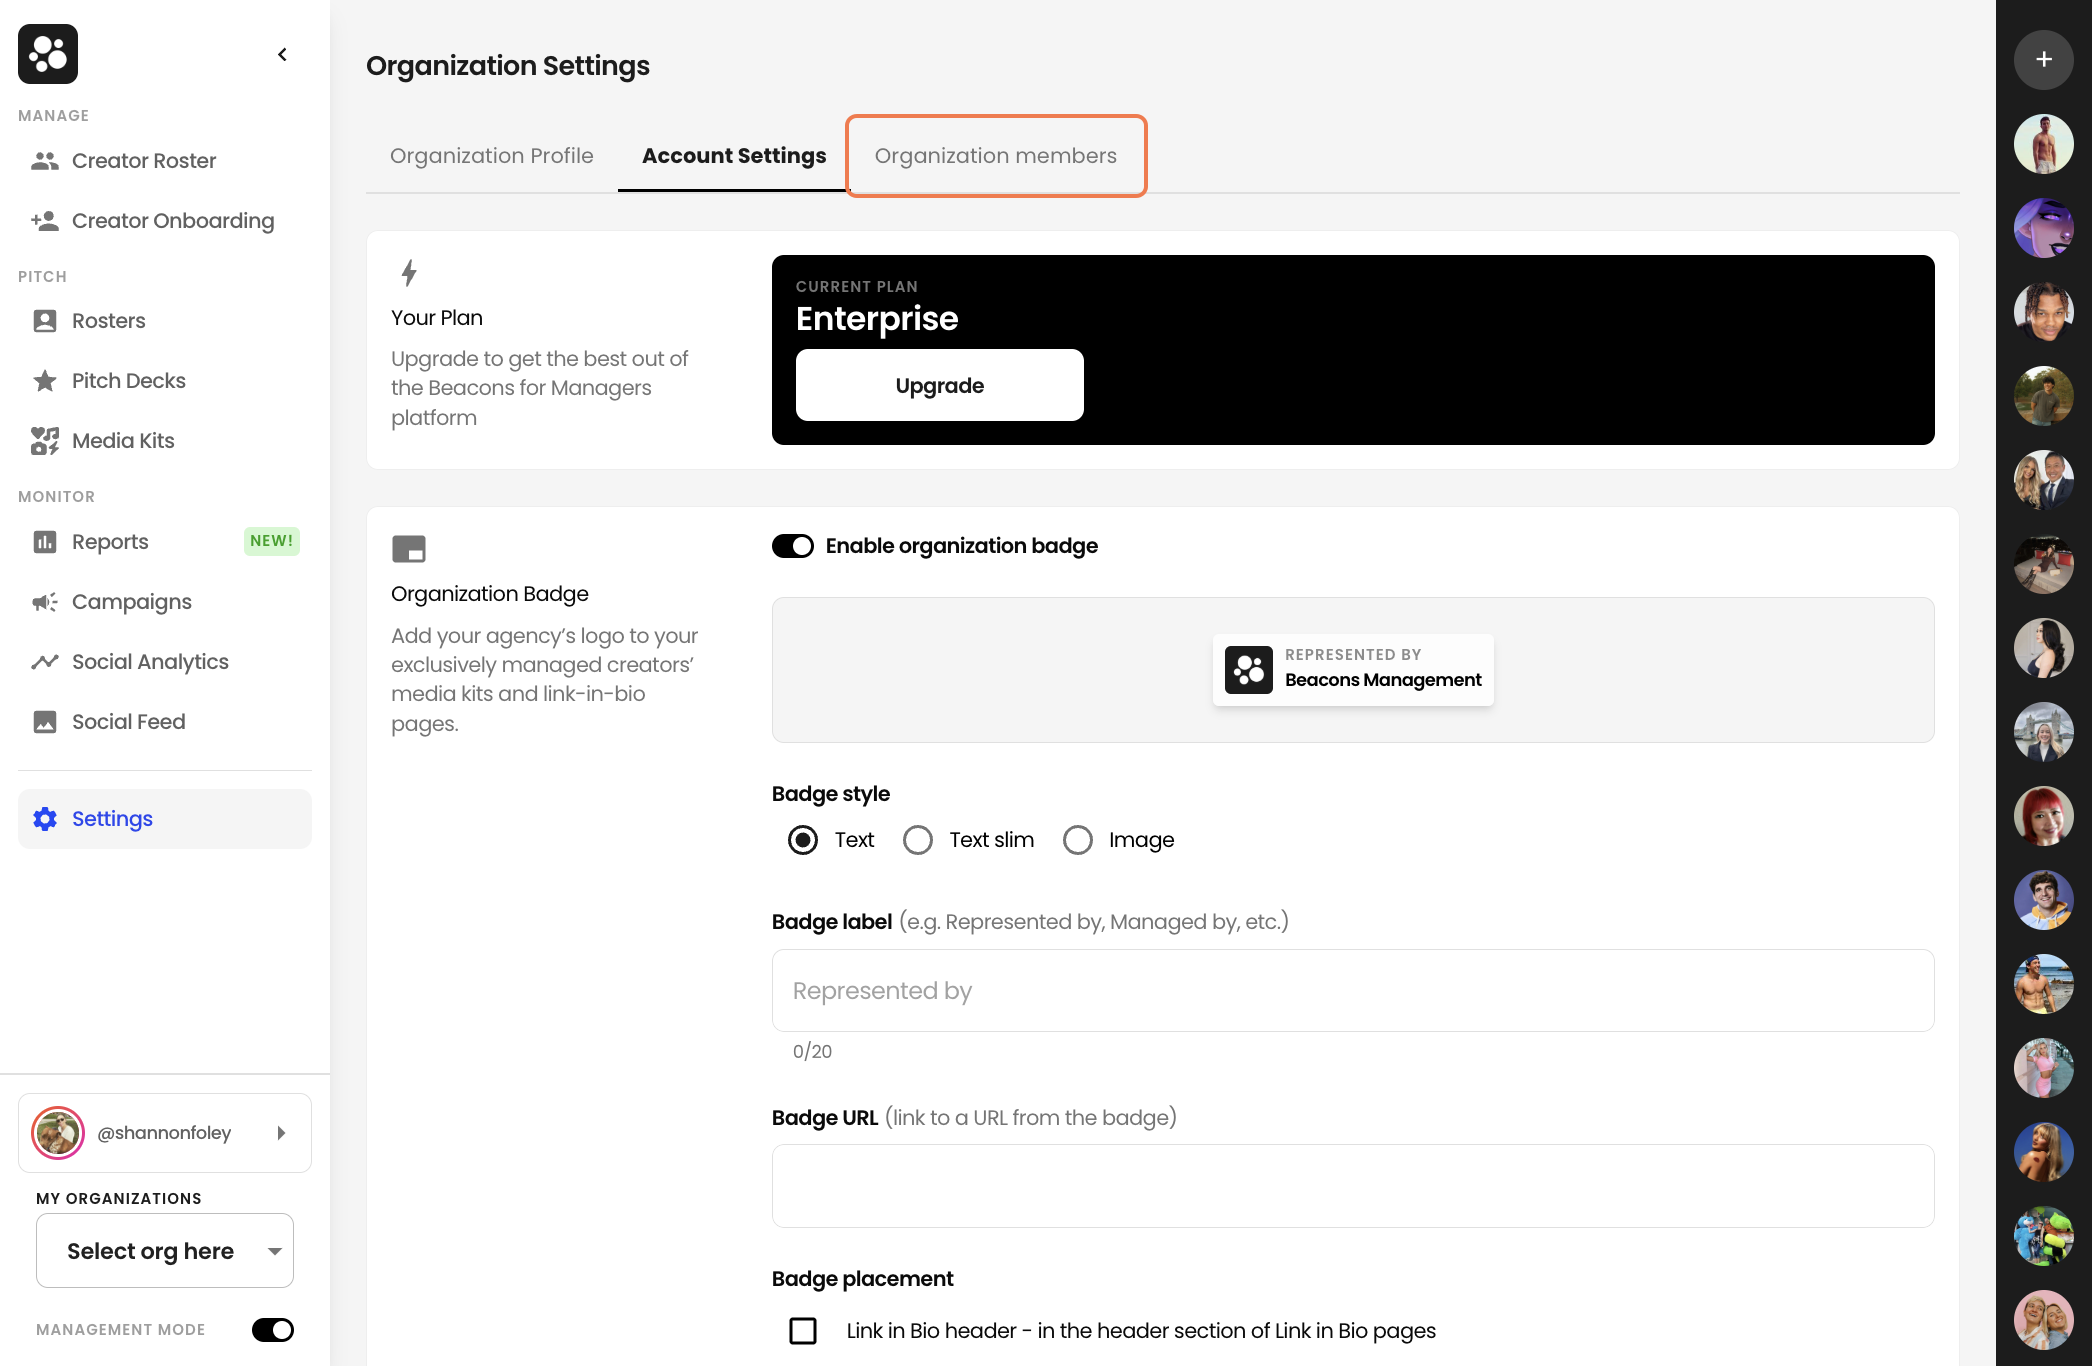Select the Image badge style radio
Viewport: 2092px width, 1366px height.
(x=1078, y=840)
